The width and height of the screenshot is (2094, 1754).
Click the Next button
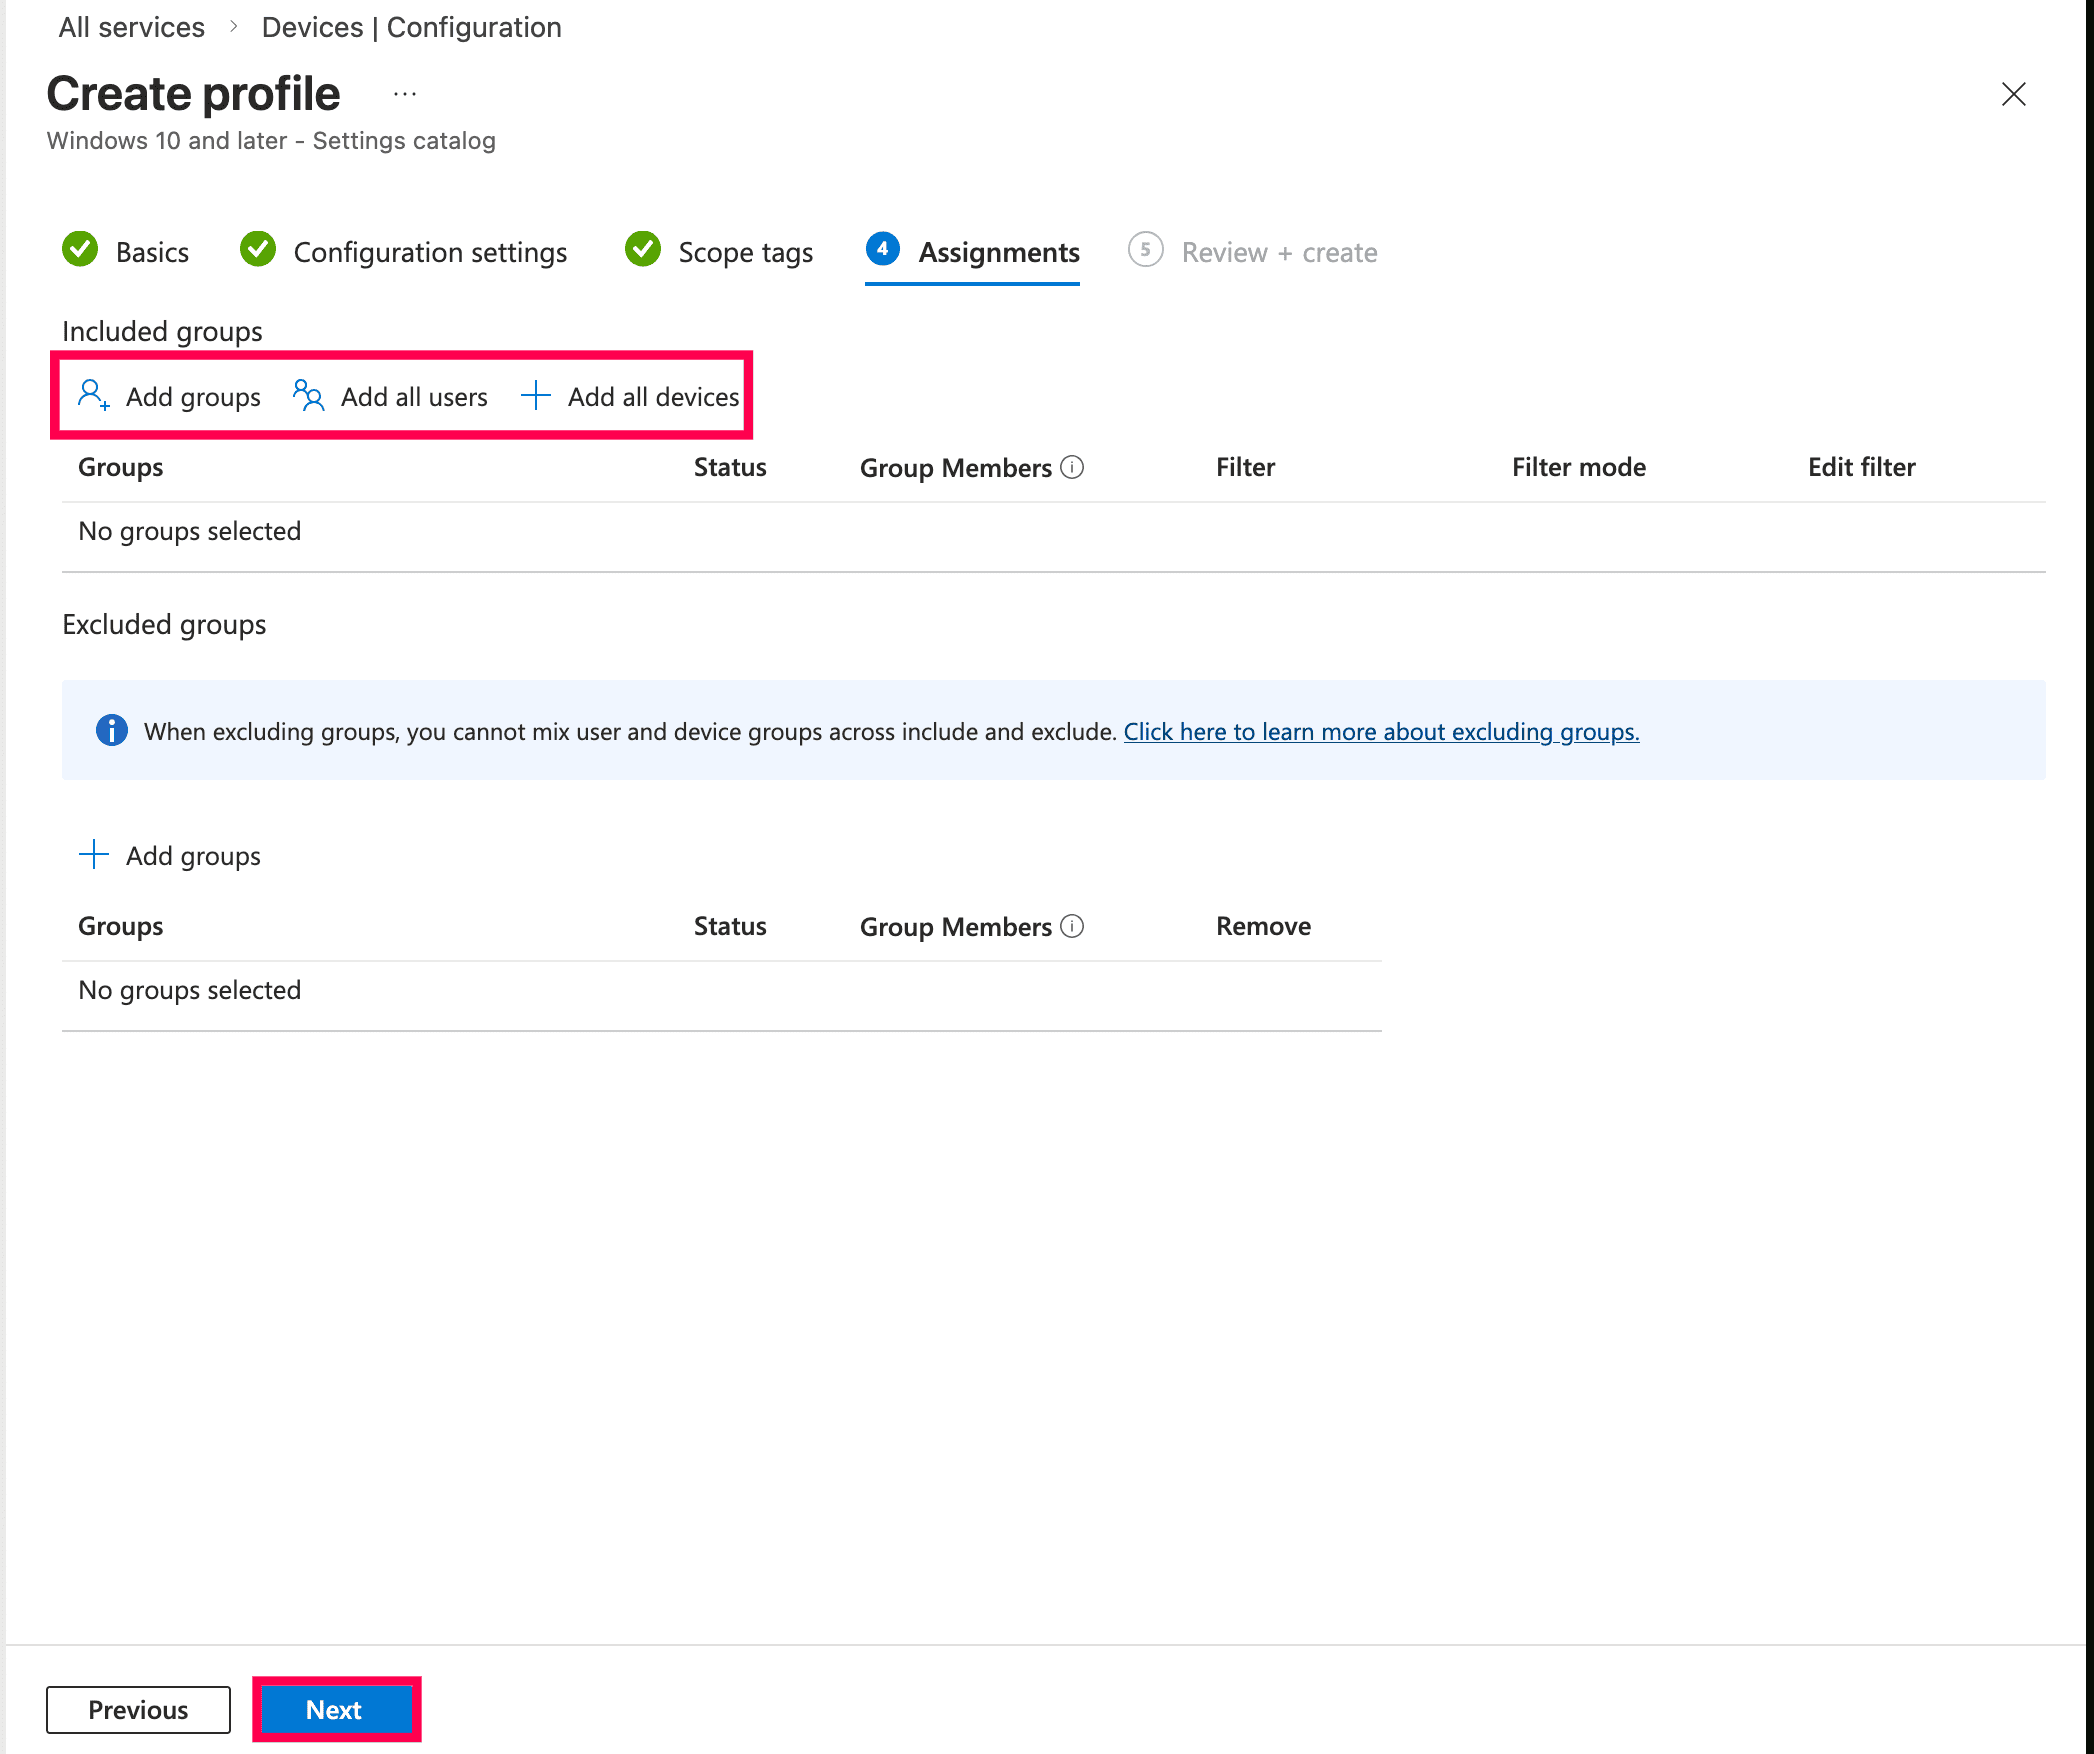point(334,1710)
